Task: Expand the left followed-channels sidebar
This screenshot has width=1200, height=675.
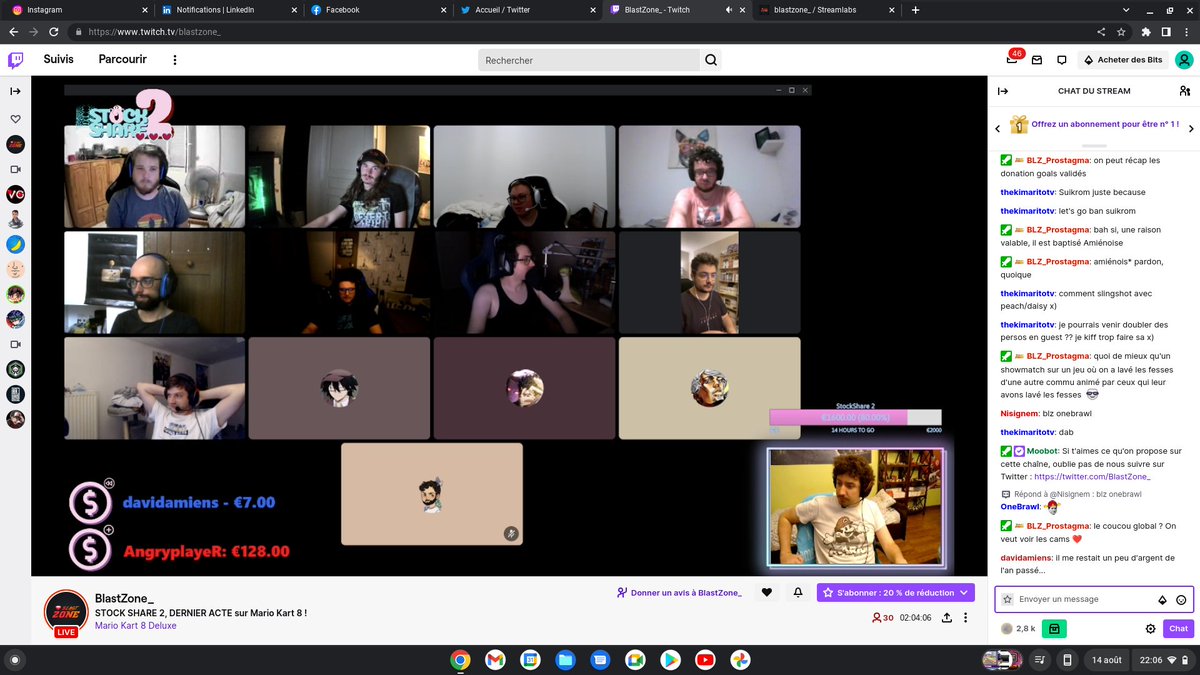Action: pos(16,91)
